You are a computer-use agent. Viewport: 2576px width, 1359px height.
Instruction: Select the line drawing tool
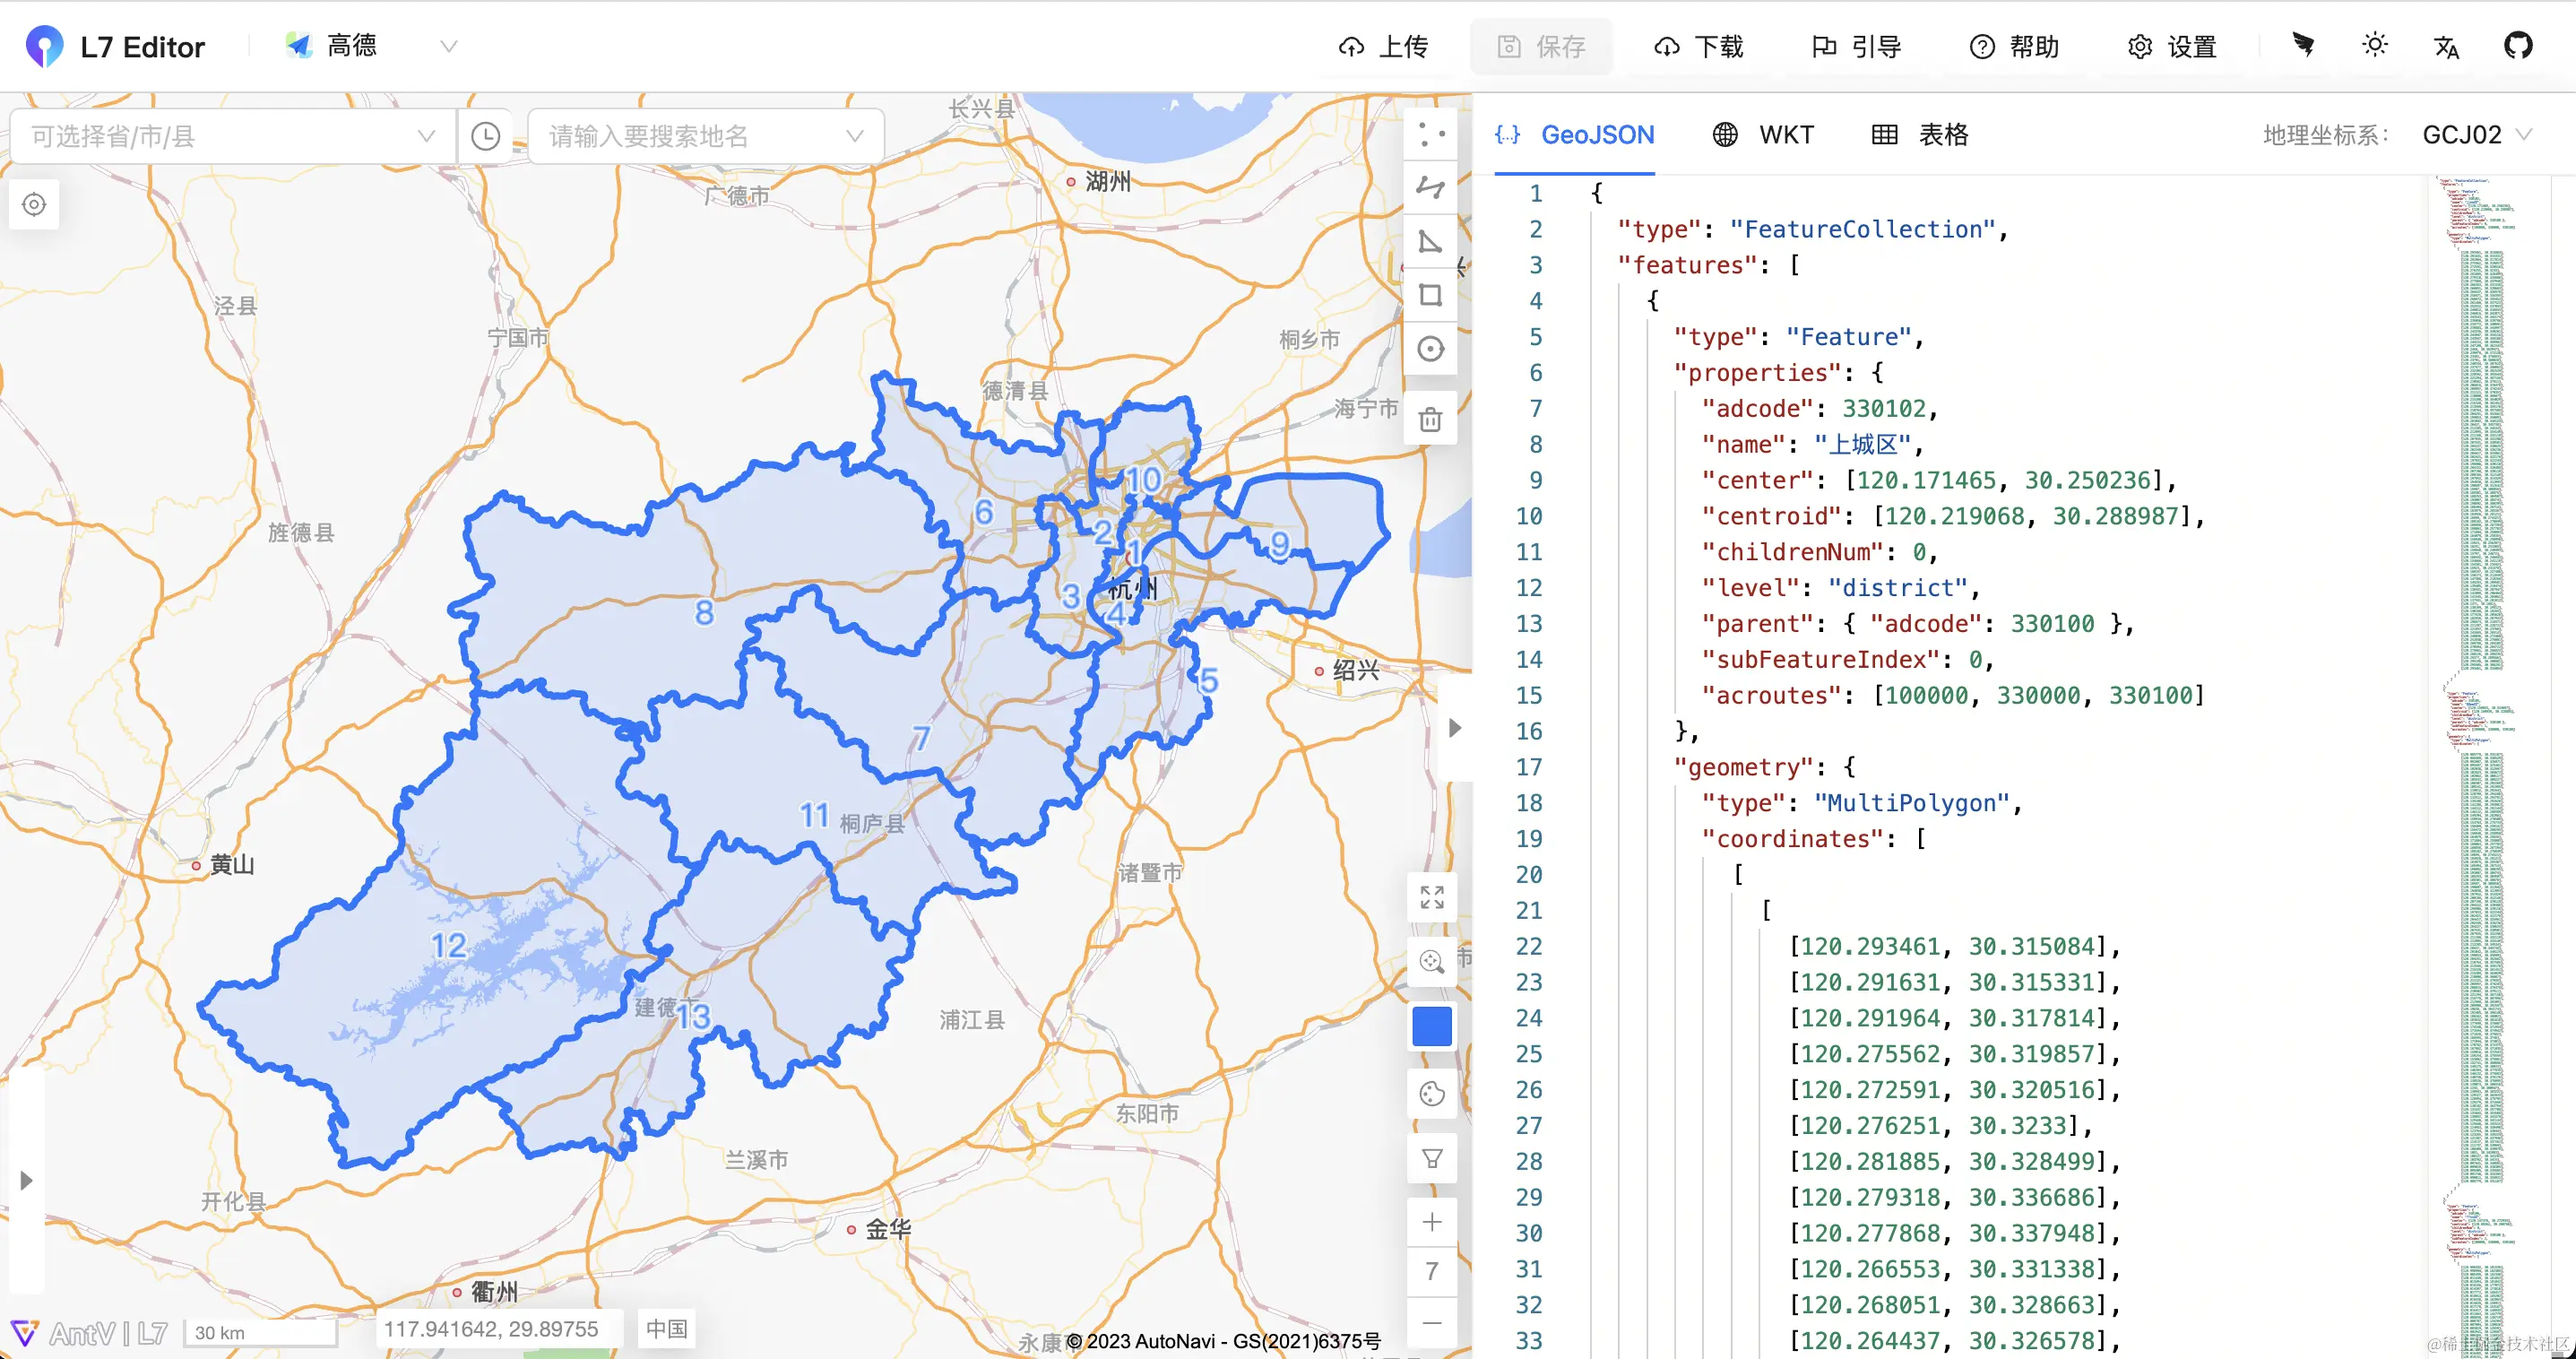coord(1431,187)
